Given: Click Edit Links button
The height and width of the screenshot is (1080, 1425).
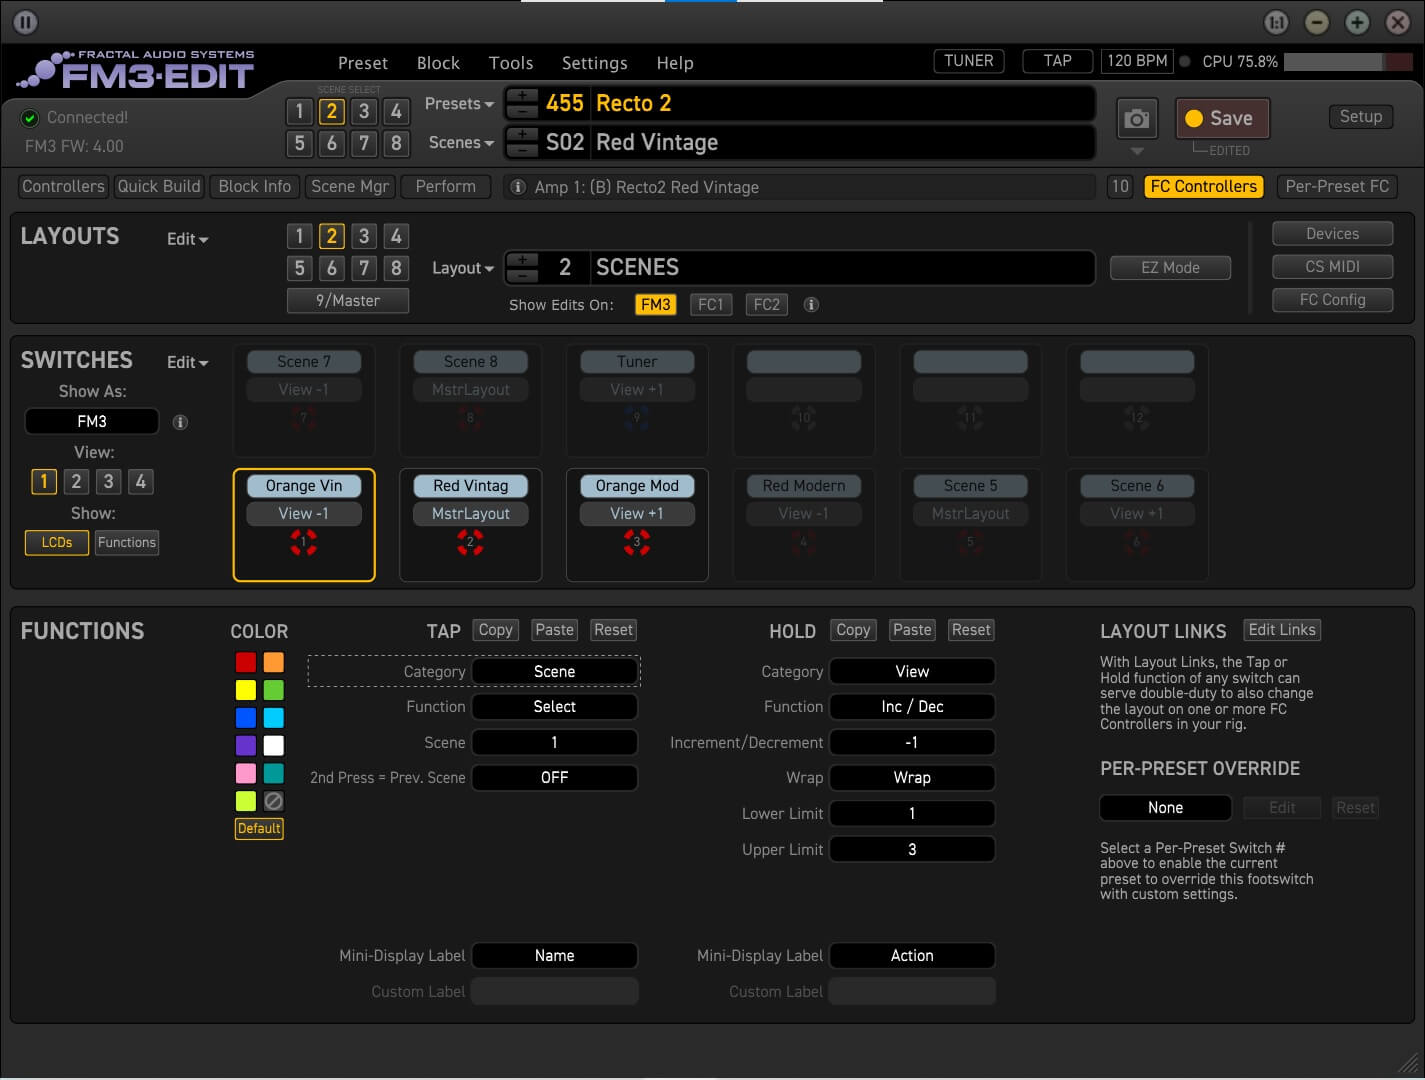Looking at the screenshot, I should tap(1282, 630).
